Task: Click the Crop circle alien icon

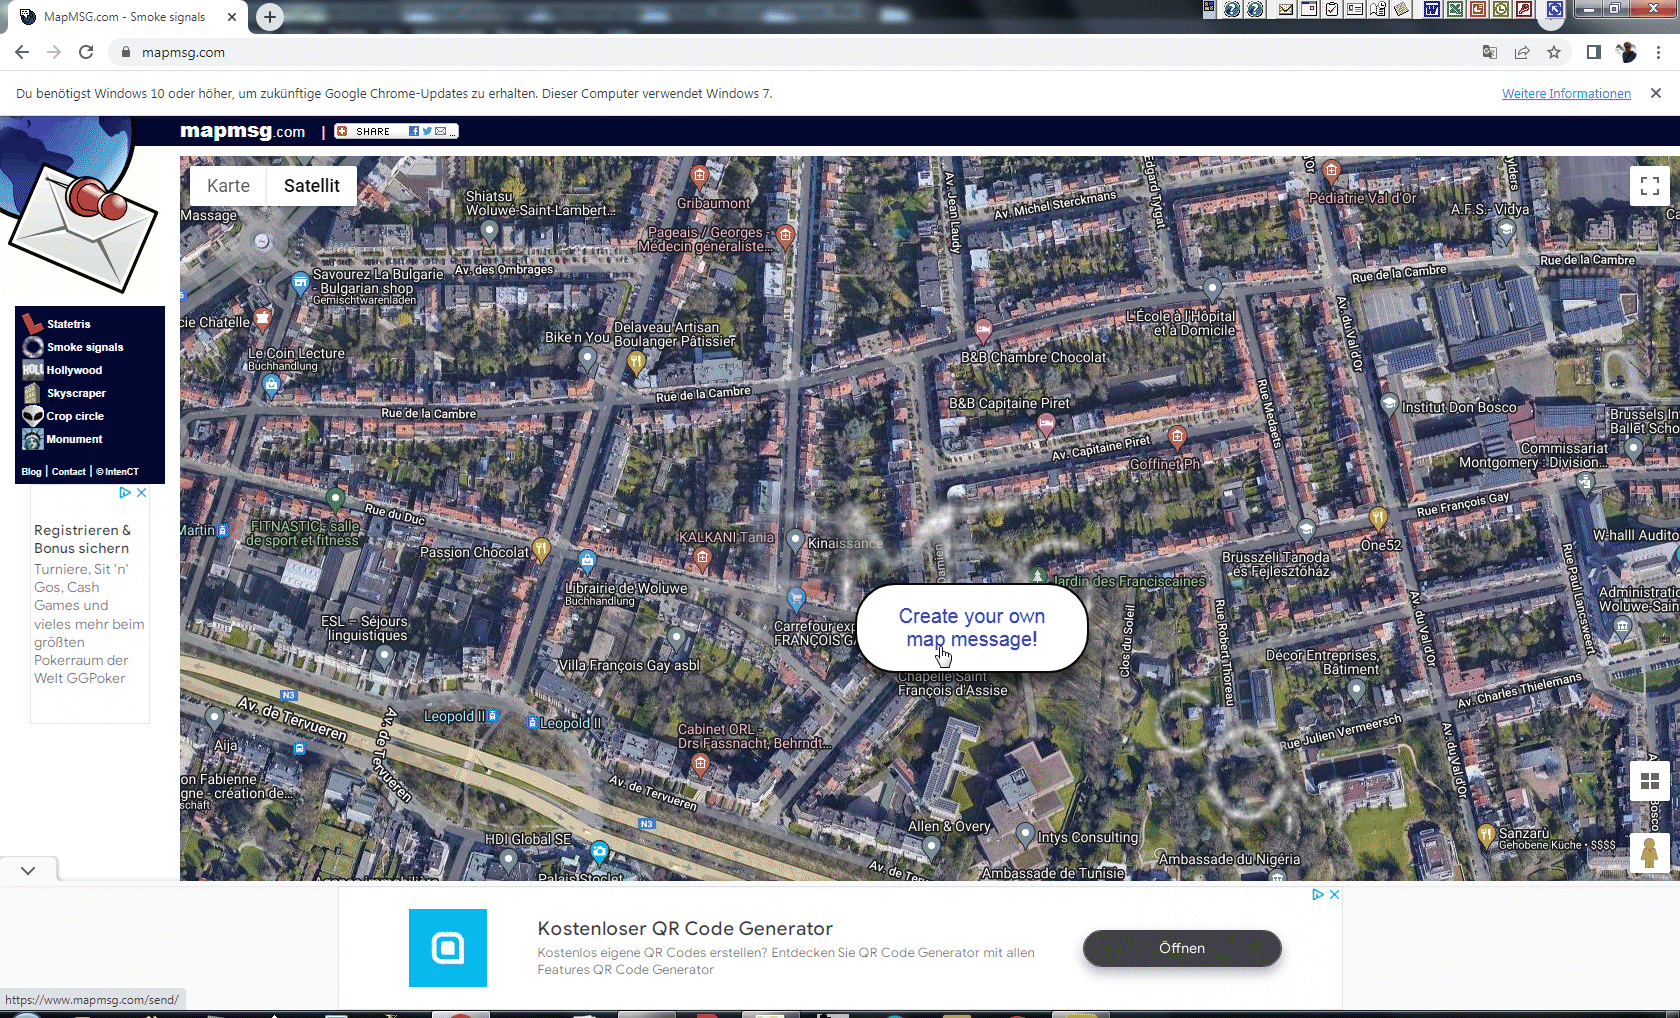Action: click(x=33, y=416)
